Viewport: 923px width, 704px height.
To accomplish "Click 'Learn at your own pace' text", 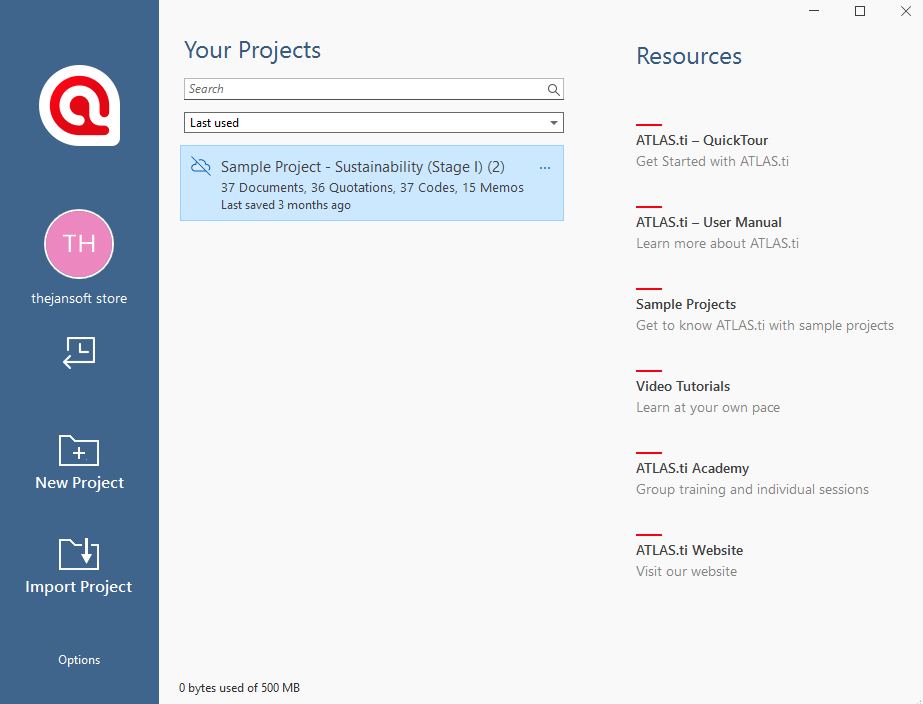I will pyautogui.click(x=708, y=407).
